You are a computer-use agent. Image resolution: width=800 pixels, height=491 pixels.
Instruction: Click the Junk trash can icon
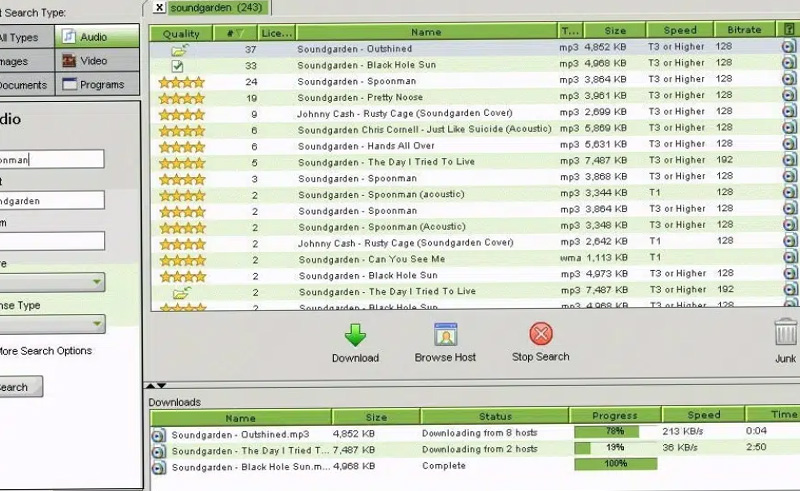(785, 332)
